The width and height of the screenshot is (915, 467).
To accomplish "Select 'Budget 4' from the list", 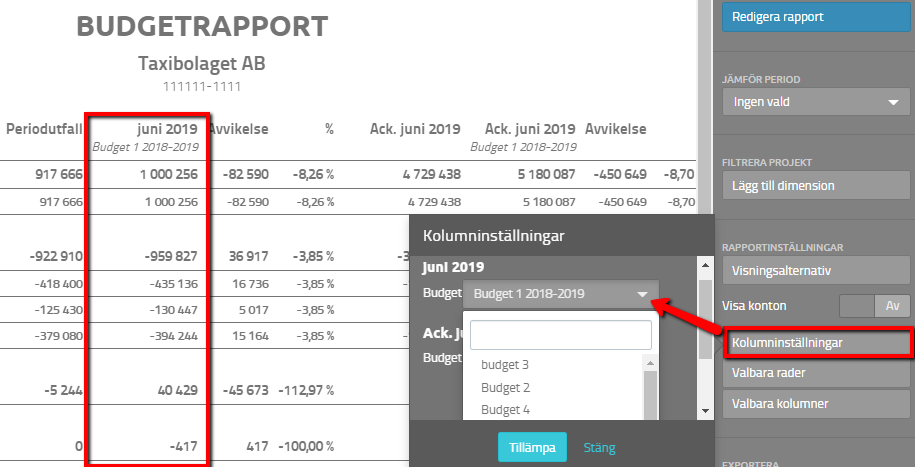I will [505, 410].
